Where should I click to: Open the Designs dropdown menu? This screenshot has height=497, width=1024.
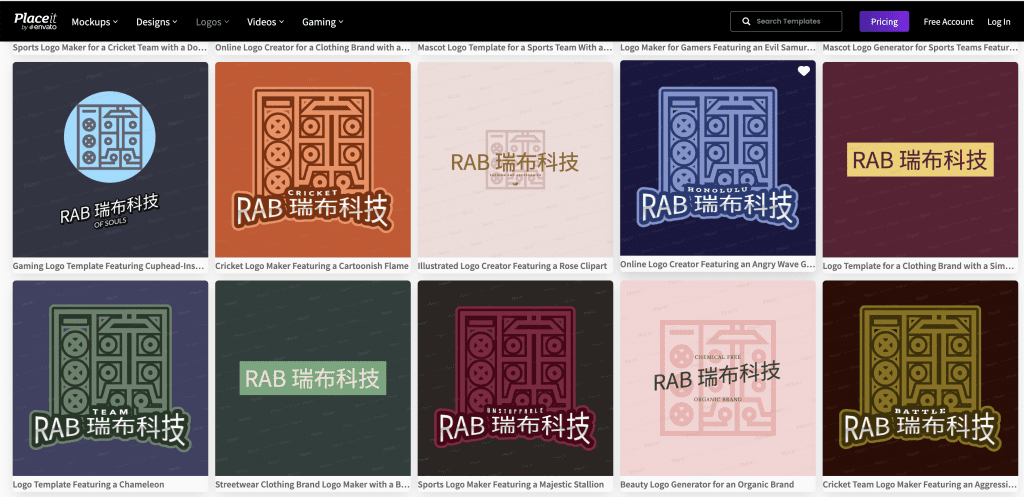tap(156, 21)
